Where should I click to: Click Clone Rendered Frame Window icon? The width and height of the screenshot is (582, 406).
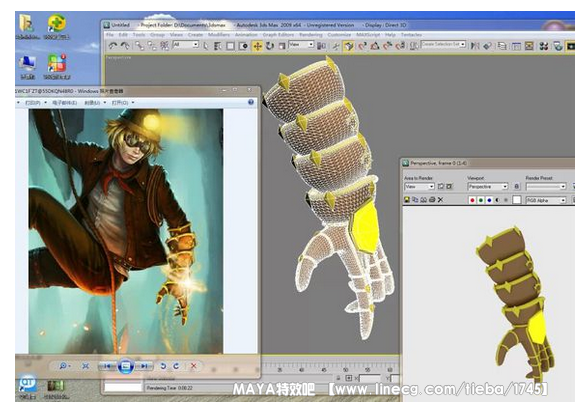click(x=424, y=200)
